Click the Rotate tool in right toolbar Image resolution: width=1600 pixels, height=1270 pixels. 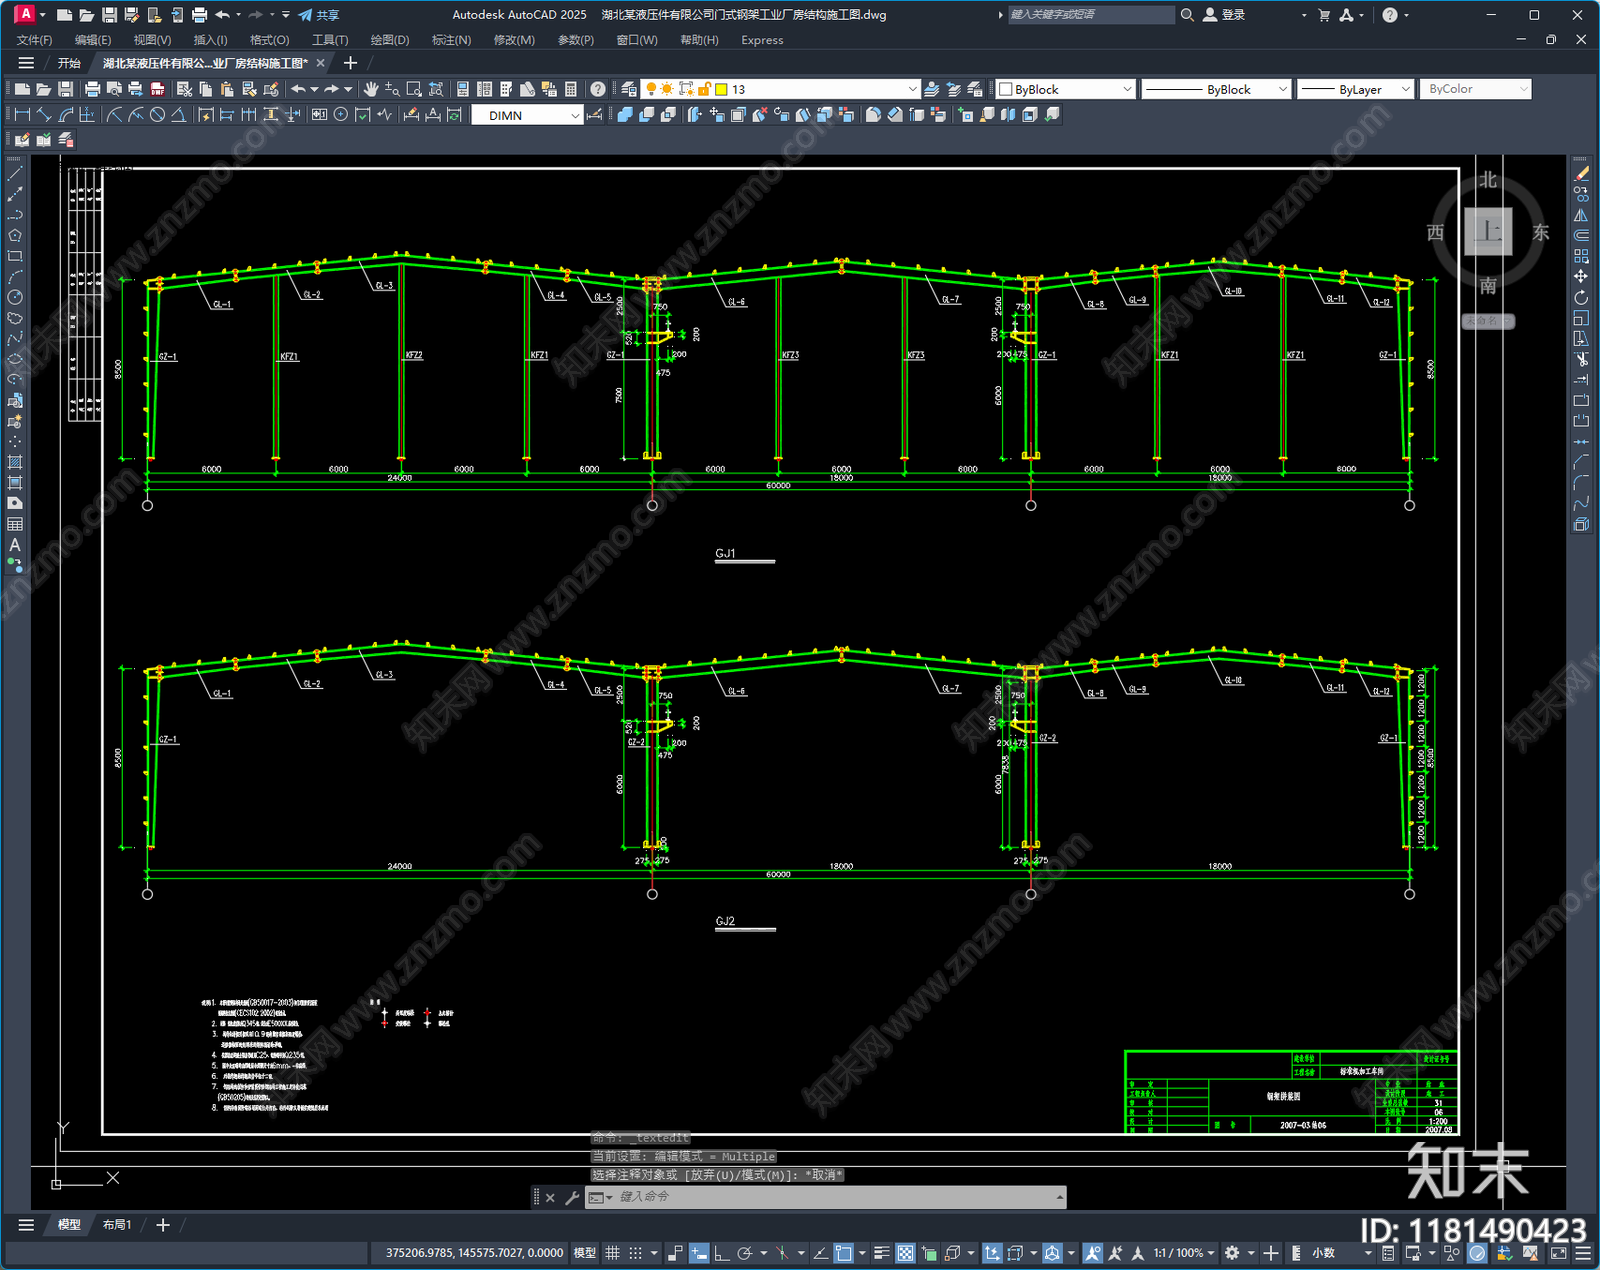[x=1581, y=297]
